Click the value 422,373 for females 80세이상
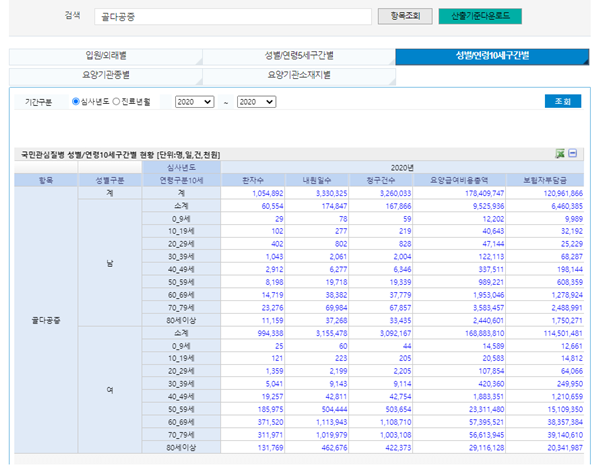 (398, 448)
